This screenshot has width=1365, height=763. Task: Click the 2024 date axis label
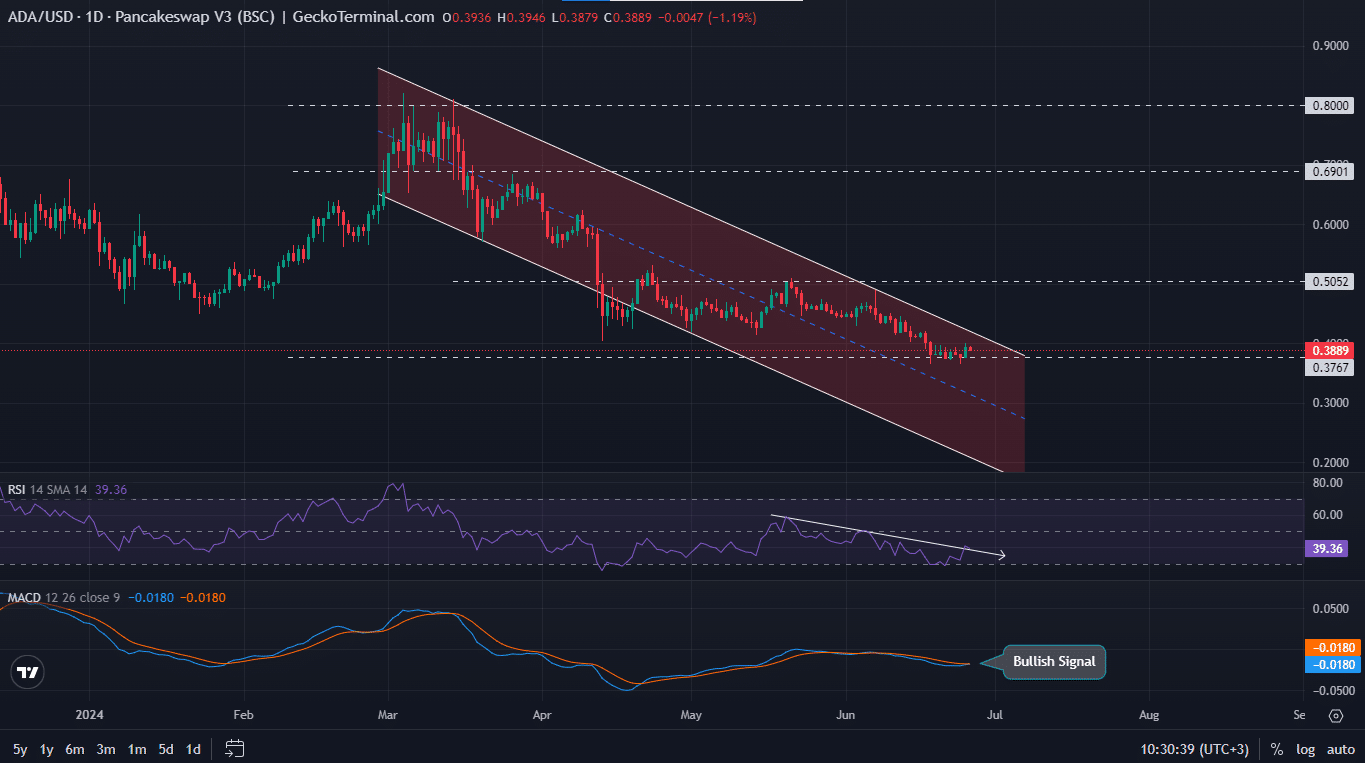pos(88,716)
